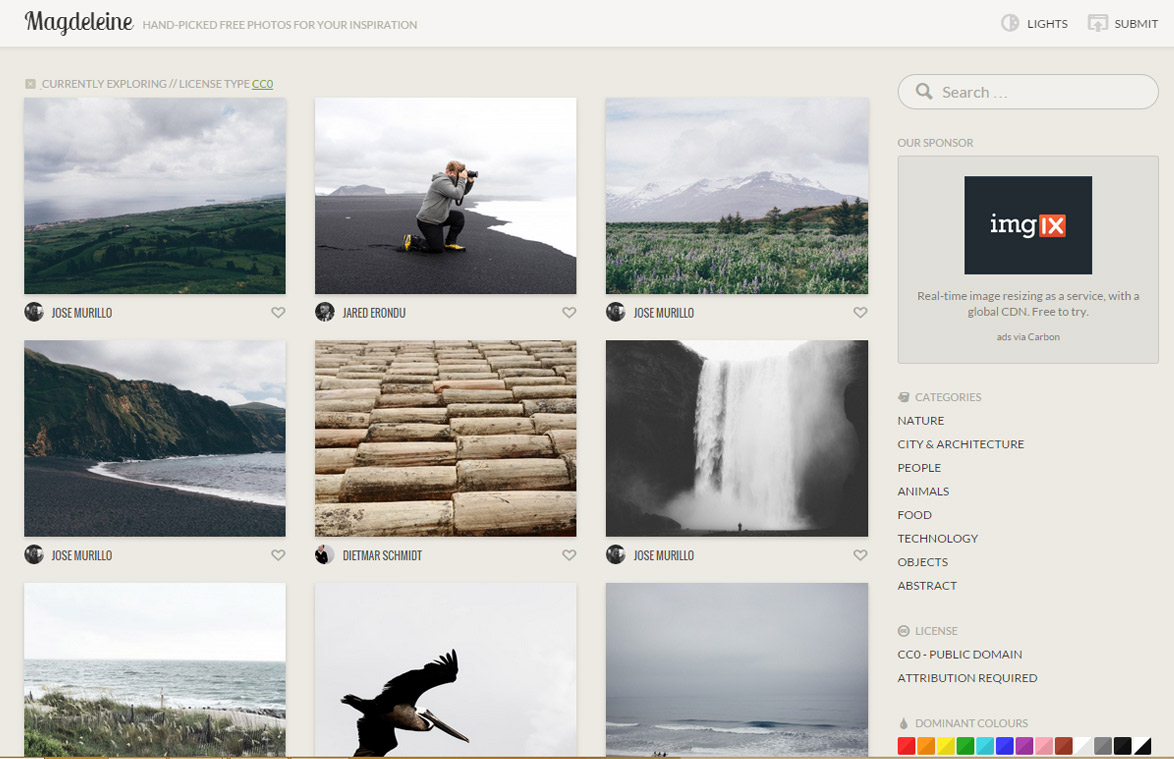The image size is (1174, 759).
Task: Favorite the snowy mountain photo via heart icon
Action: click(x=860, y=313)
